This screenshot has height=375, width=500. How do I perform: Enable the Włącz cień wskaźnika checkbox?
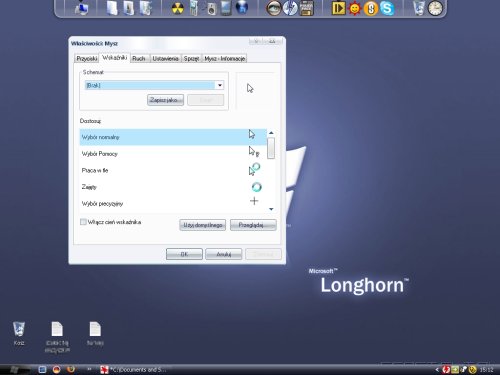coord(83,222)
